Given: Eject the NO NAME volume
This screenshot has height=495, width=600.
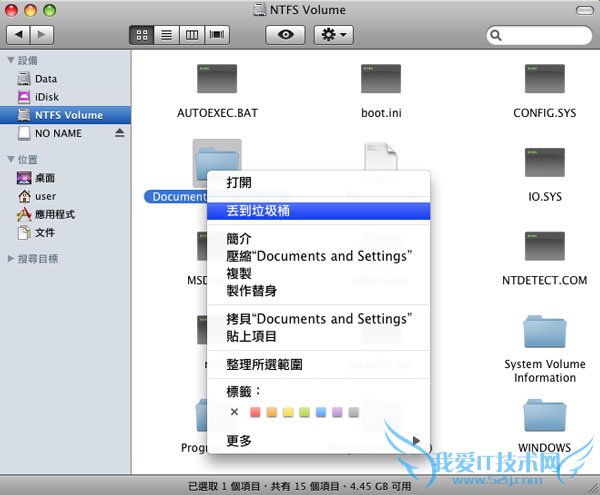Looking at the screenshot, I should (120, 133).
